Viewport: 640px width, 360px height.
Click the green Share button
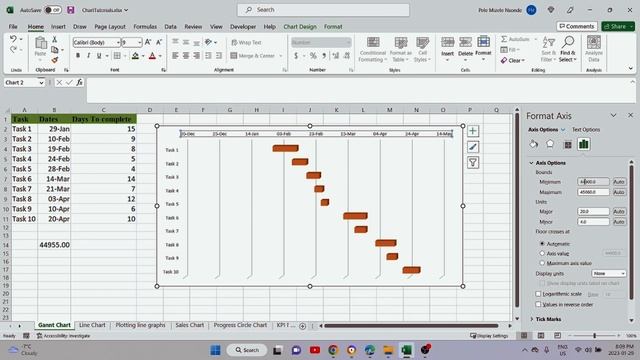(x=618, y=26)
